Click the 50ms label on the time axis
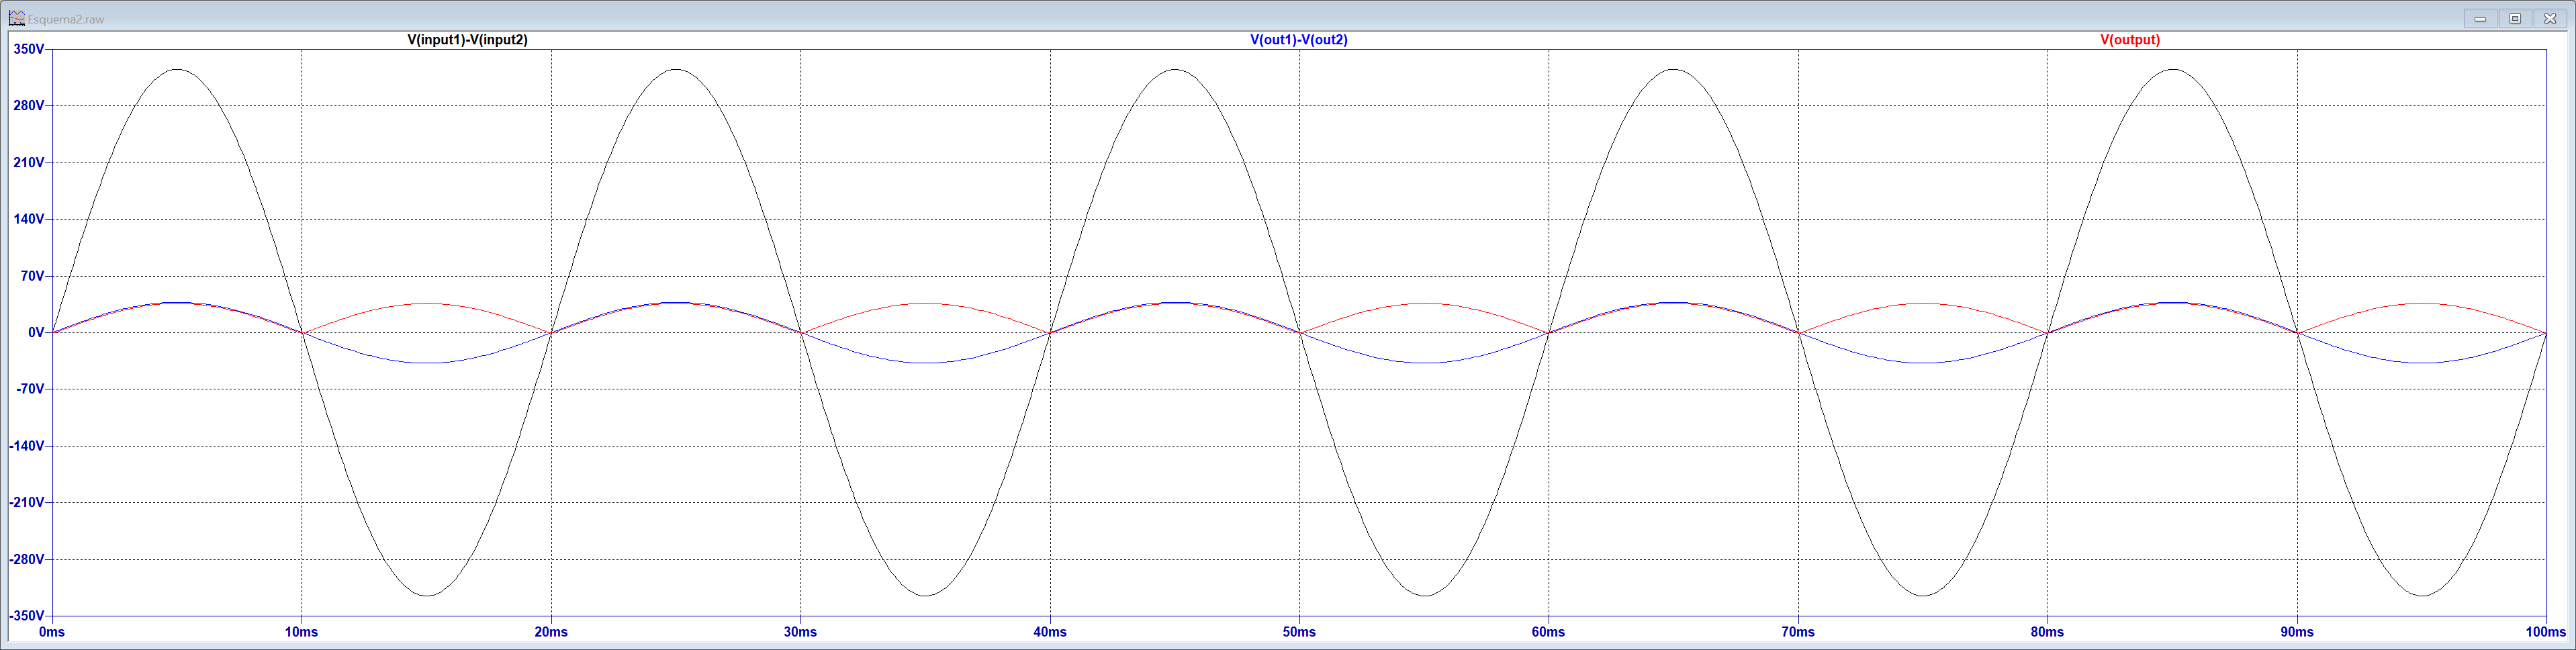This screenshot has height=650, width=2576. tap(1299, 632)
